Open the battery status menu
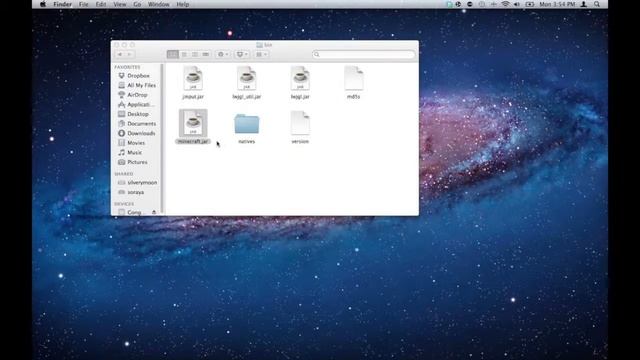 529,4
